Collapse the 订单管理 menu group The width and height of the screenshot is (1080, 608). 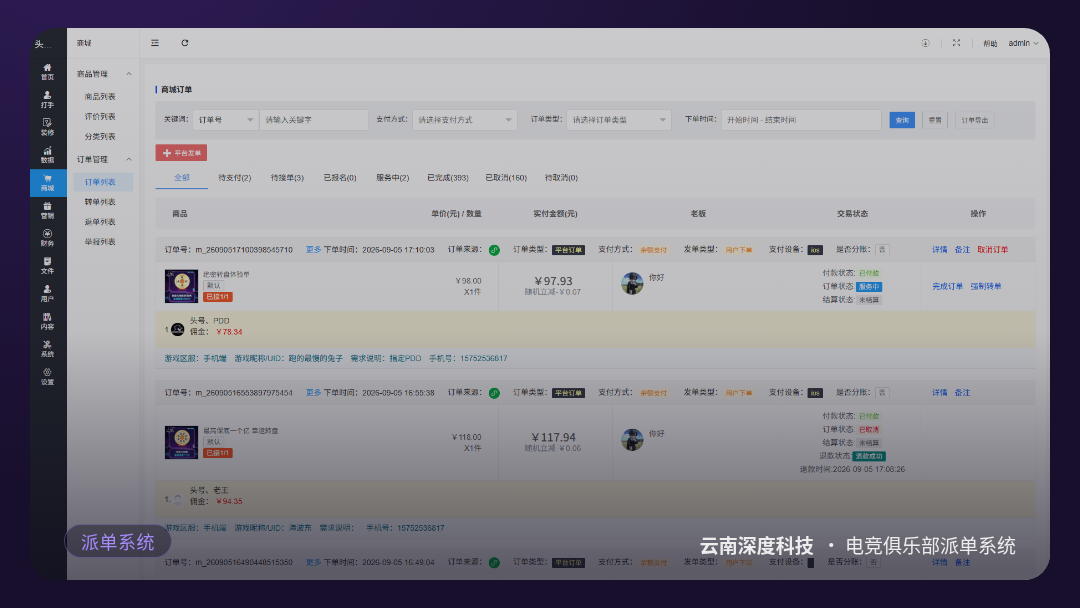click(x=104, y=159)
